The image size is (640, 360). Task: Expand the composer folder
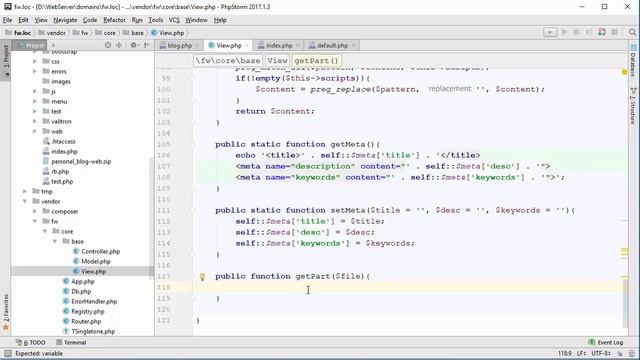click(35, 211)
